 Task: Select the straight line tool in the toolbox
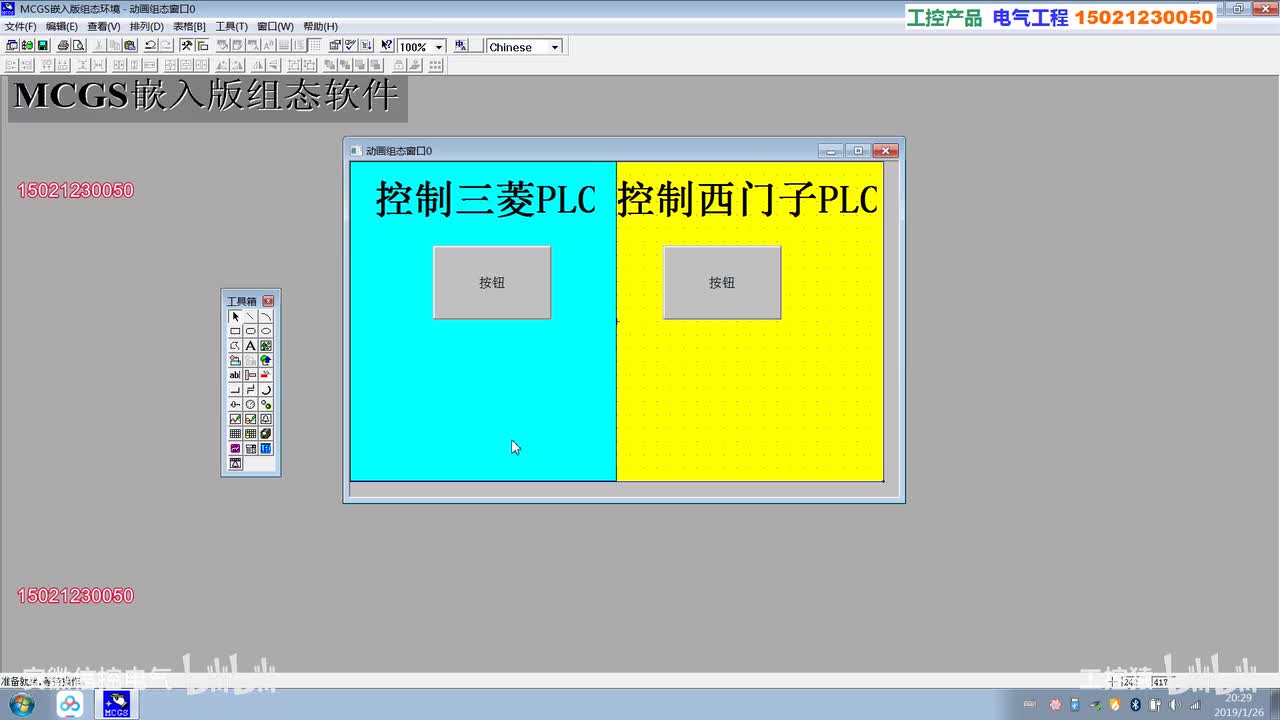tap(251, 316)
